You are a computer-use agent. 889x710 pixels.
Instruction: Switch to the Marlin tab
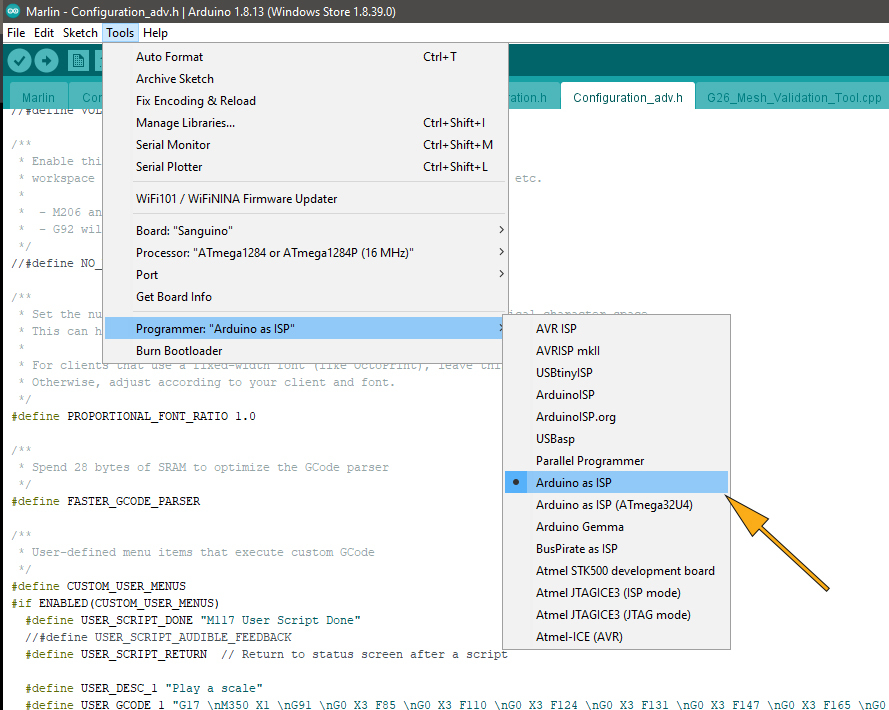coord(38,96)
